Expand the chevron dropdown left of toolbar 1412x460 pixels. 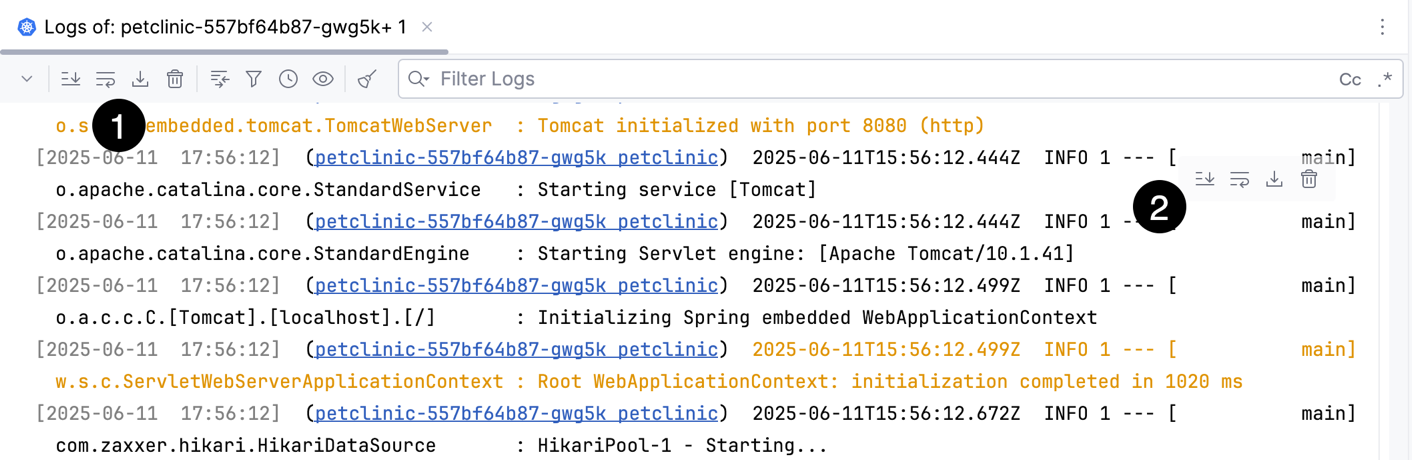[27, 79]
